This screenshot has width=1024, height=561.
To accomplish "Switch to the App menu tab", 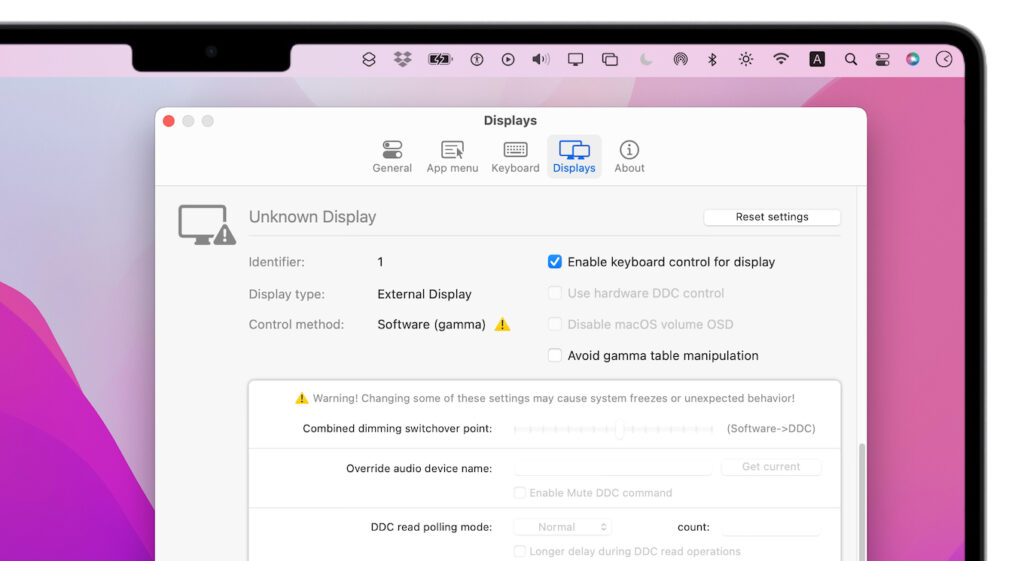I will click(452, 157).
